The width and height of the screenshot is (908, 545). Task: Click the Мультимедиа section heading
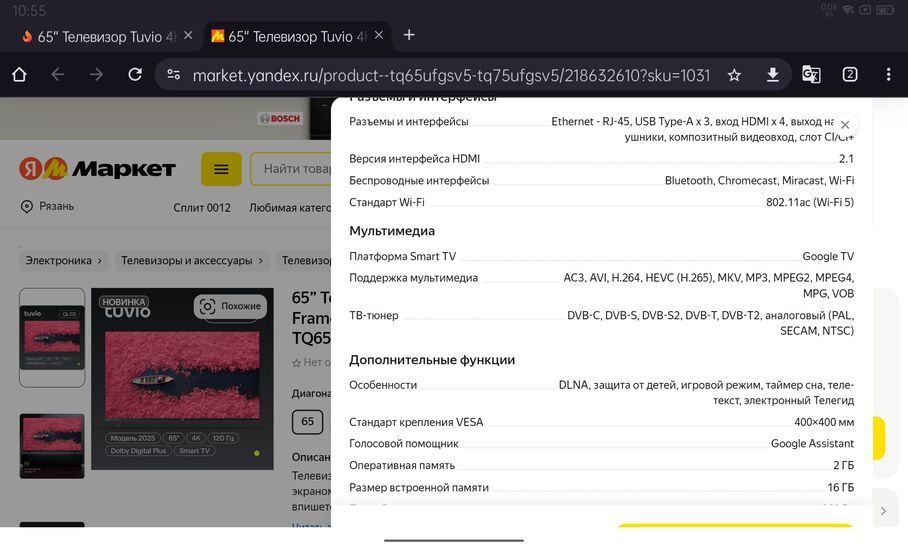point(392,231)
